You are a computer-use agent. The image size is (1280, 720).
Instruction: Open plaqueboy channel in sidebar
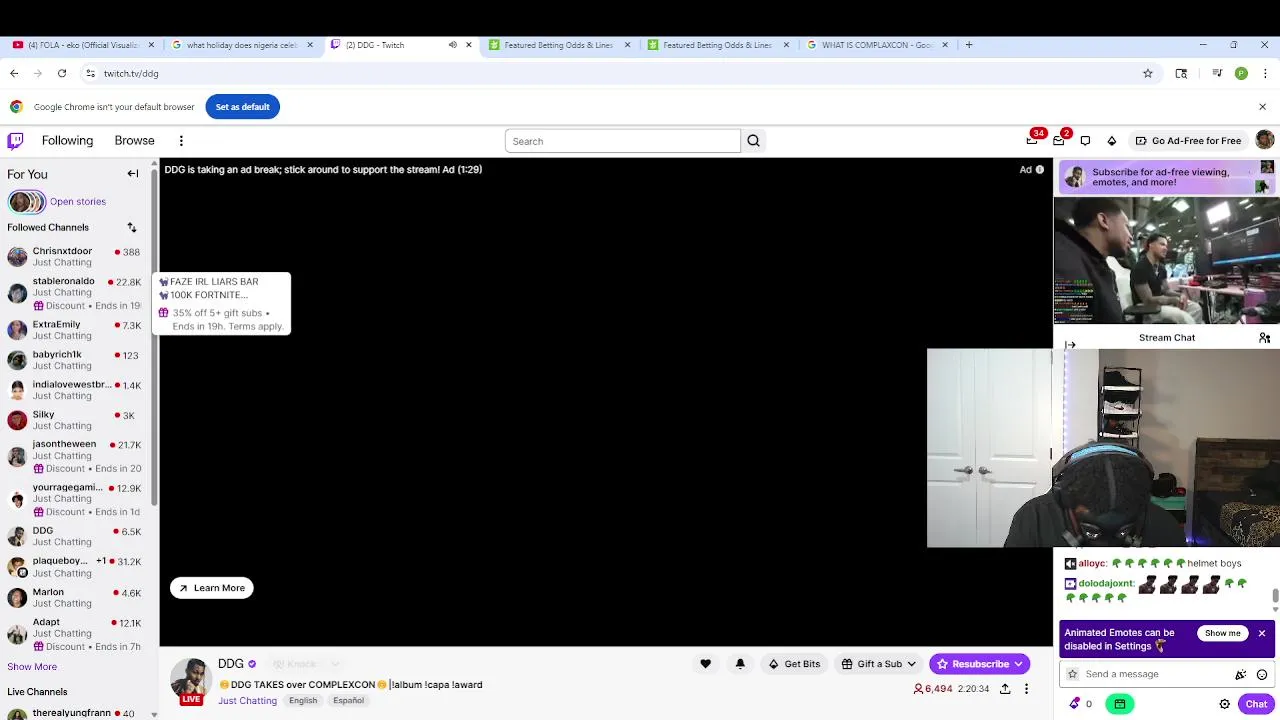pos(75,567)
